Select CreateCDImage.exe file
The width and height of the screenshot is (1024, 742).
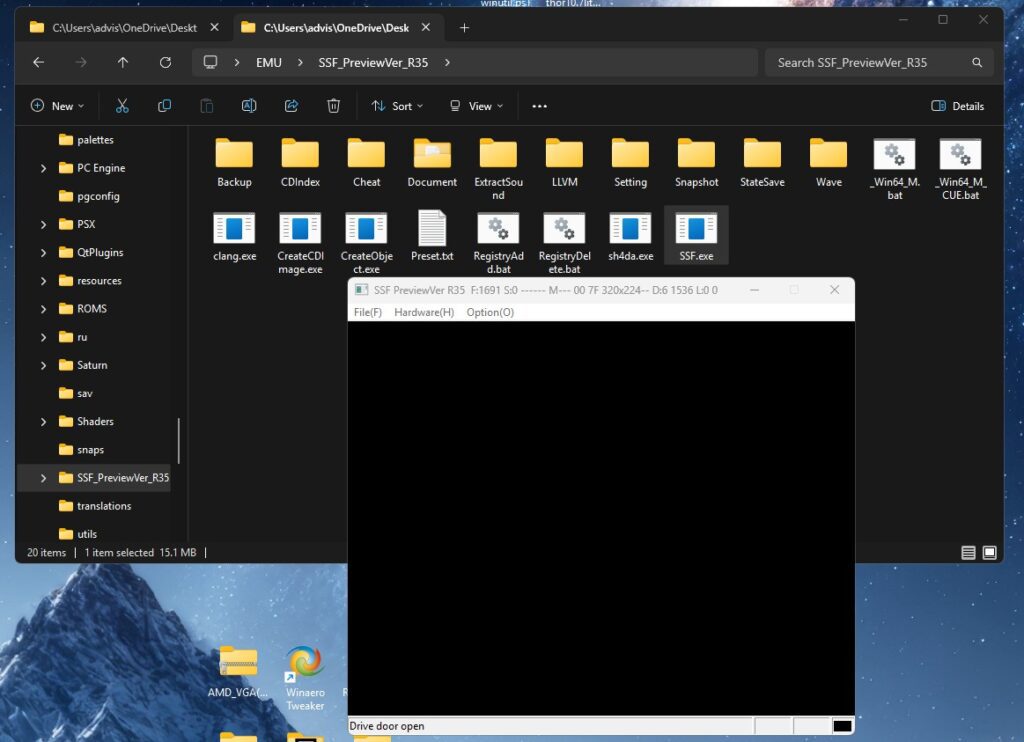pyautogui.click(x=300, y=242)
